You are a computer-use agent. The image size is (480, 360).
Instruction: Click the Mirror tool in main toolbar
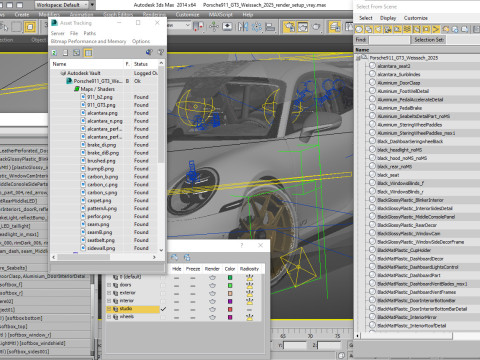[243, 27]
